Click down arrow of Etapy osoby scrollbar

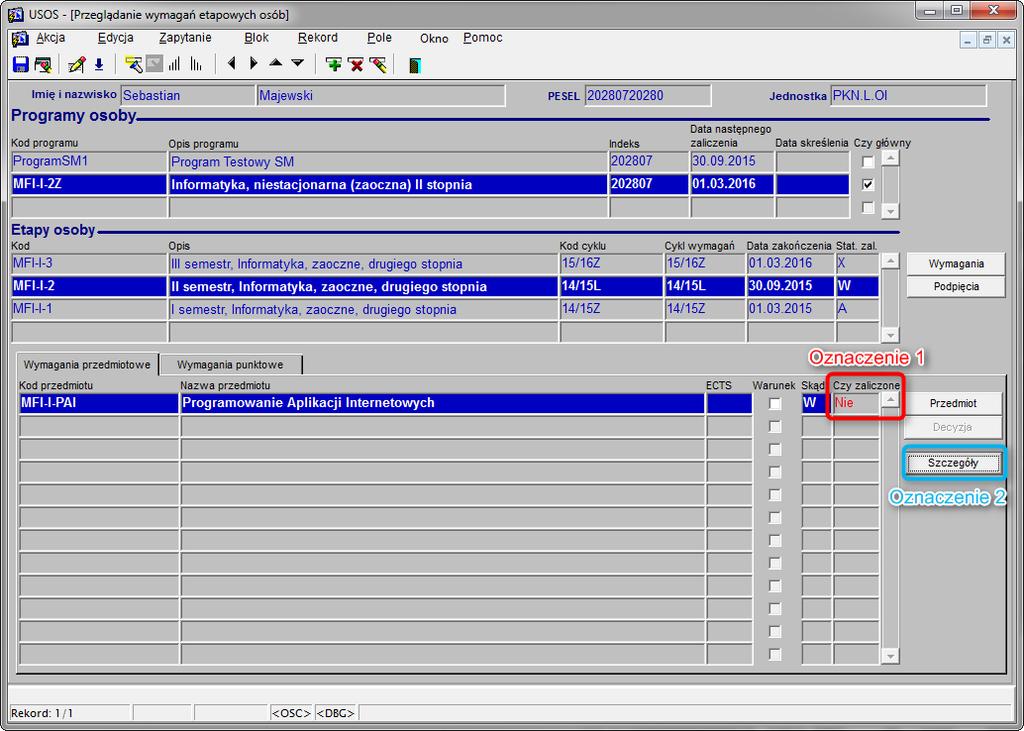point(889,335)
